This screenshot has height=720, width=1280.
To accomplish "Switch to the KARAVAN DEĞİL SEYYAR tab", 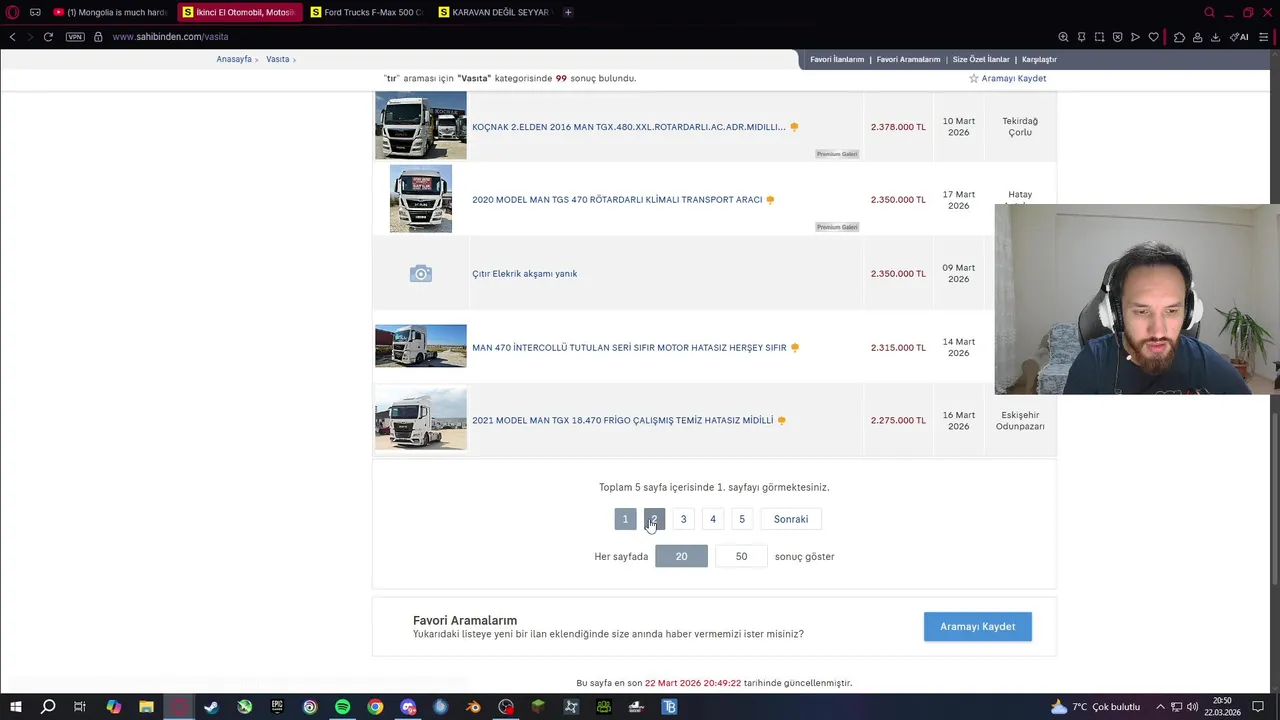I will 495,12.
